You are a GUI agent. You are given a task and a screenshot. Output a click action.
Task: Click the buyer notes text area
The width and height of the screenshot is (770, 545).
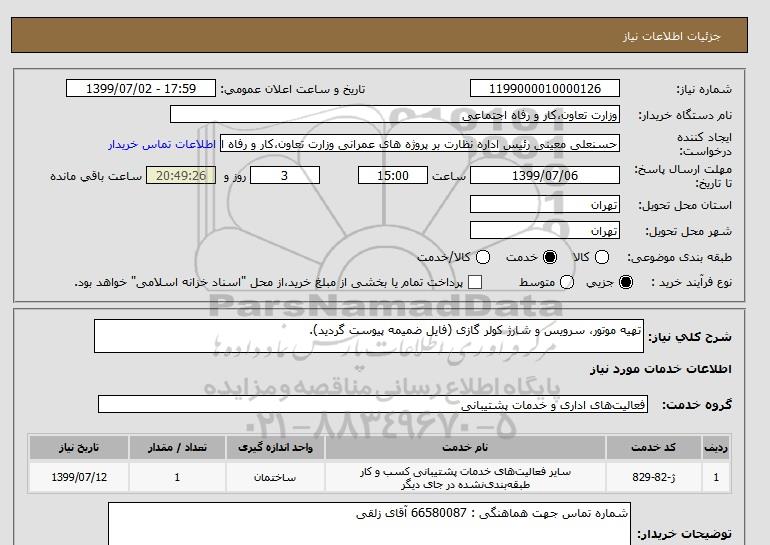[x=369, y=524]
